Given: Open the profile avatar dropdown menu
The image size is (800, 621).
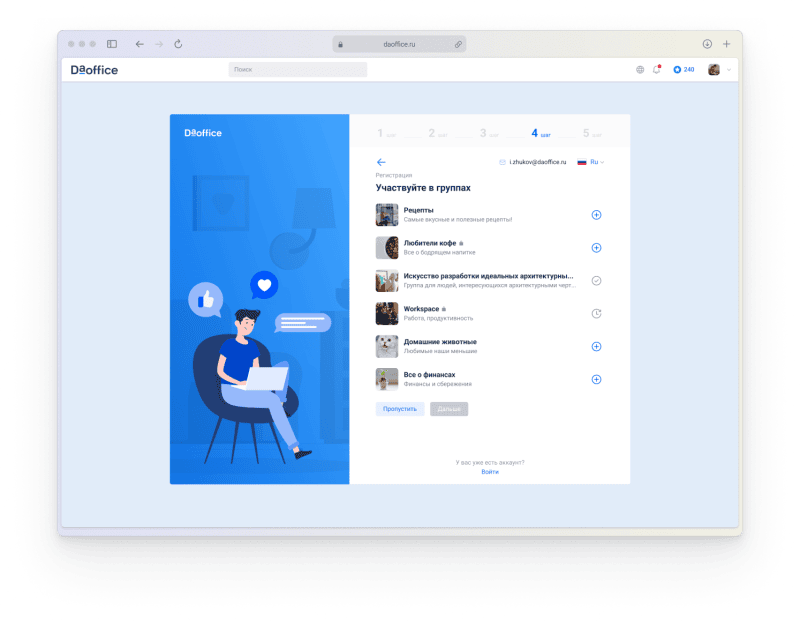Looking at the screenshot, I should [x=715, y=69].
